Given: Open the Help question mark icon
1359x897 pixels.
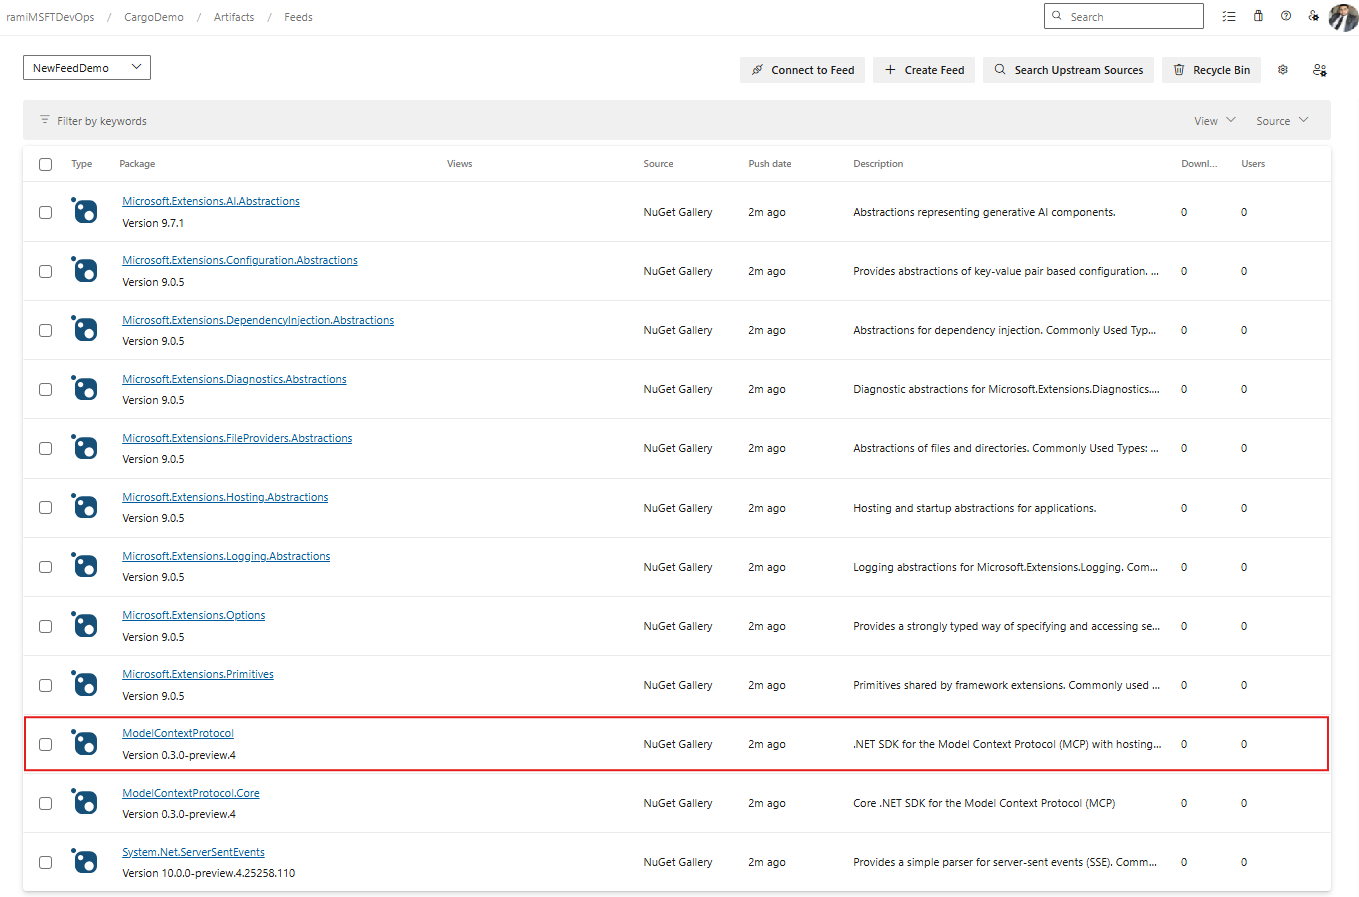Looking at the screenshot, I should coord(1286,16).
